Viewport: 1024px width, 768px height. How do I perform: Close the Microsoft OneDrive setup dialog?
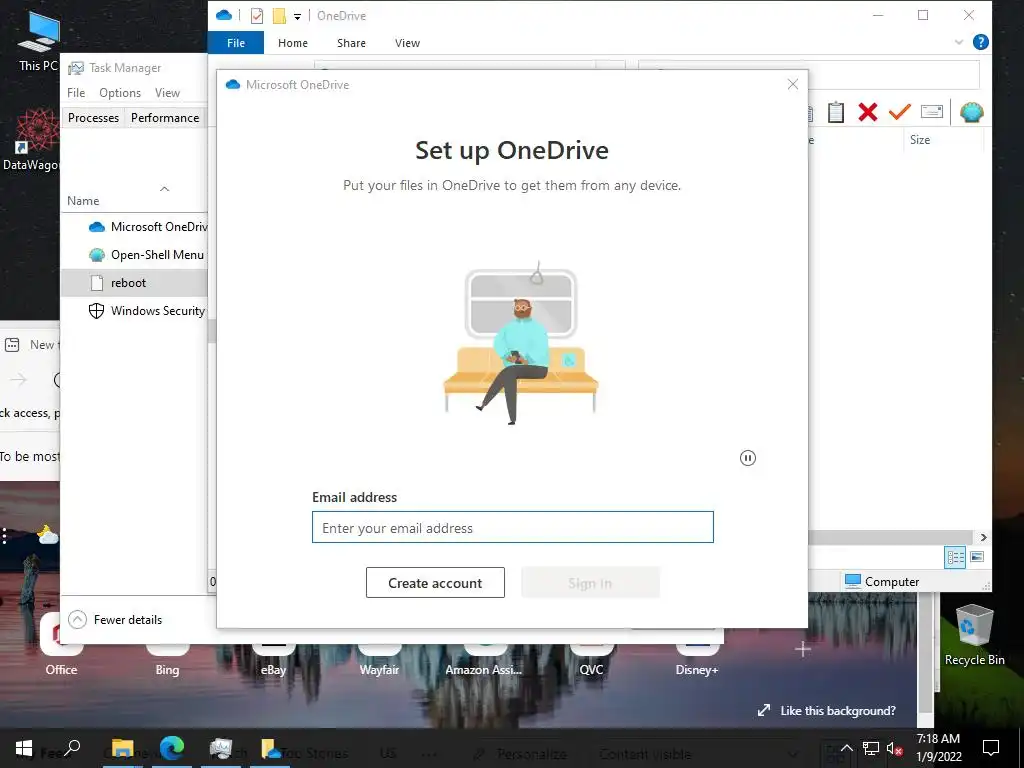click(x=793, y=84)
